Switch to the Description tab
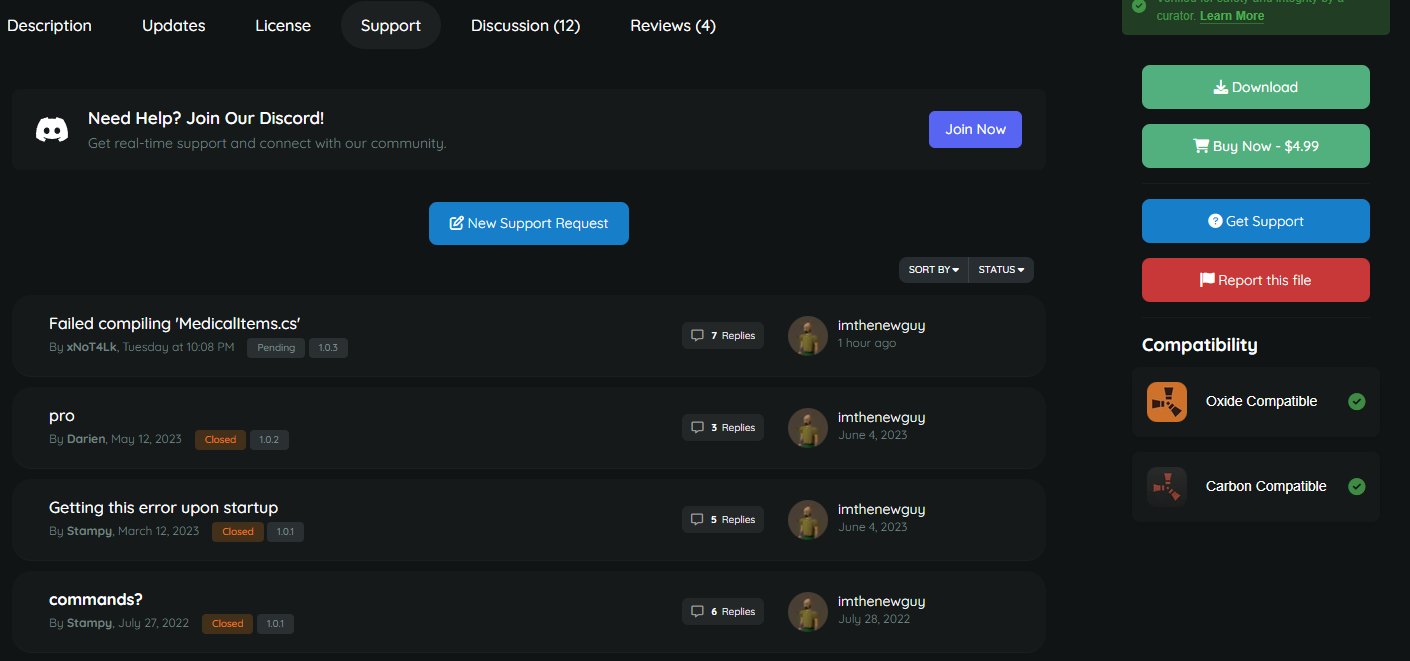The width and height of the screenshot is (1410, 661). (x=49, y=26)
